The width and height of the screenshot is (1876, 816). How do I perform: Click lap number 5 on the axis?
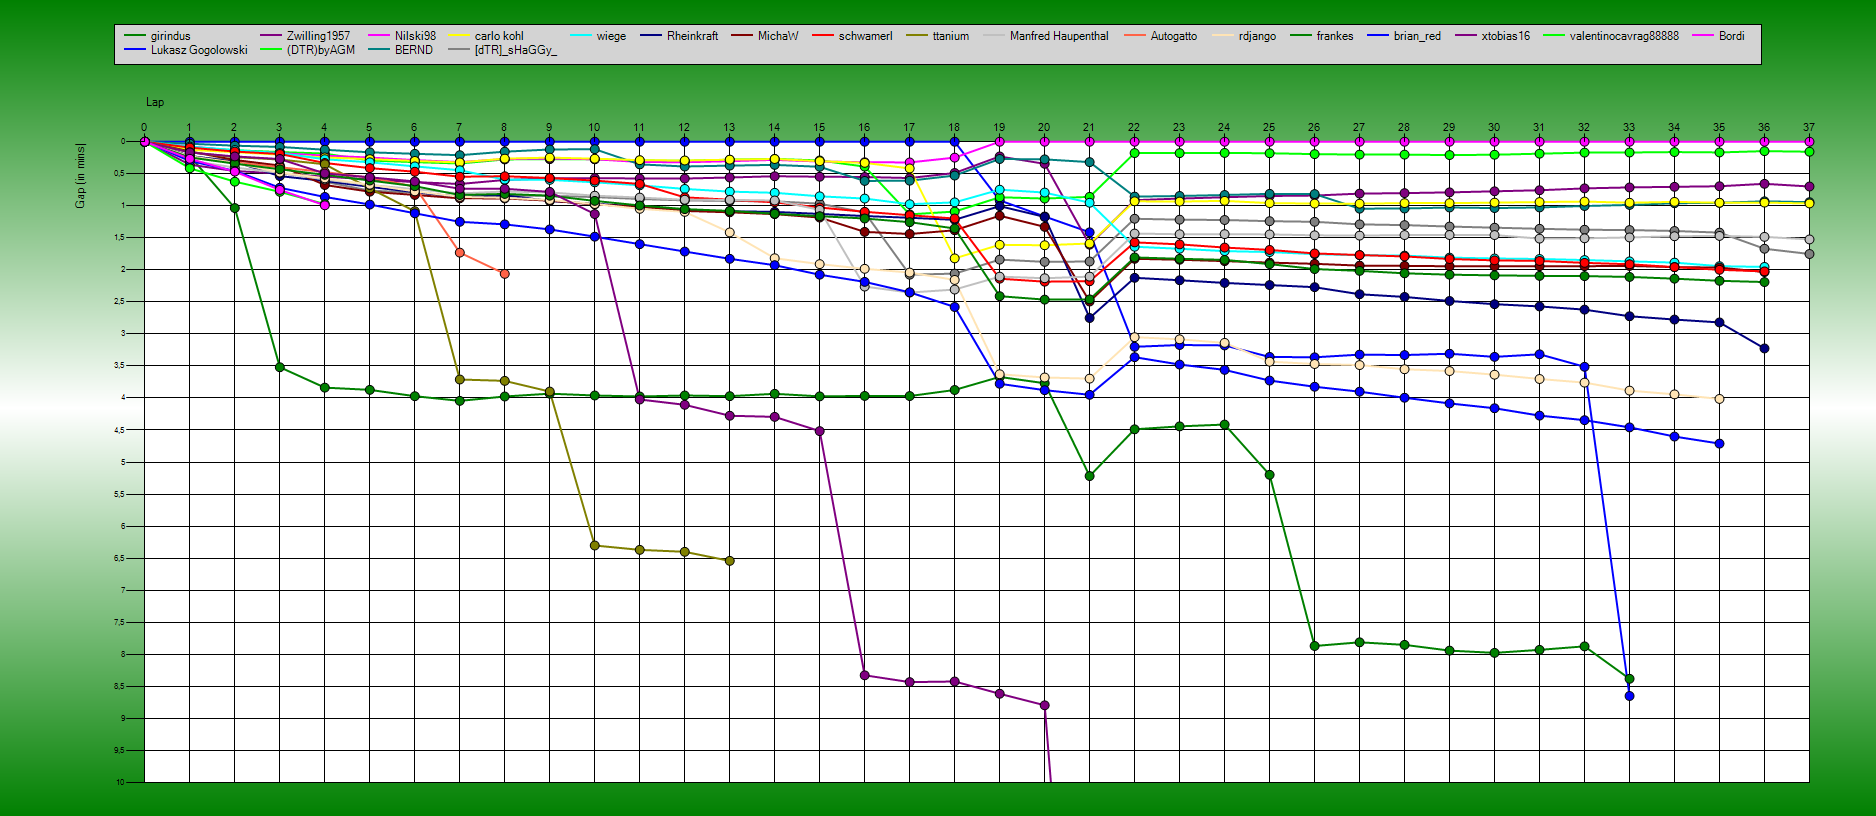(369, 127)
